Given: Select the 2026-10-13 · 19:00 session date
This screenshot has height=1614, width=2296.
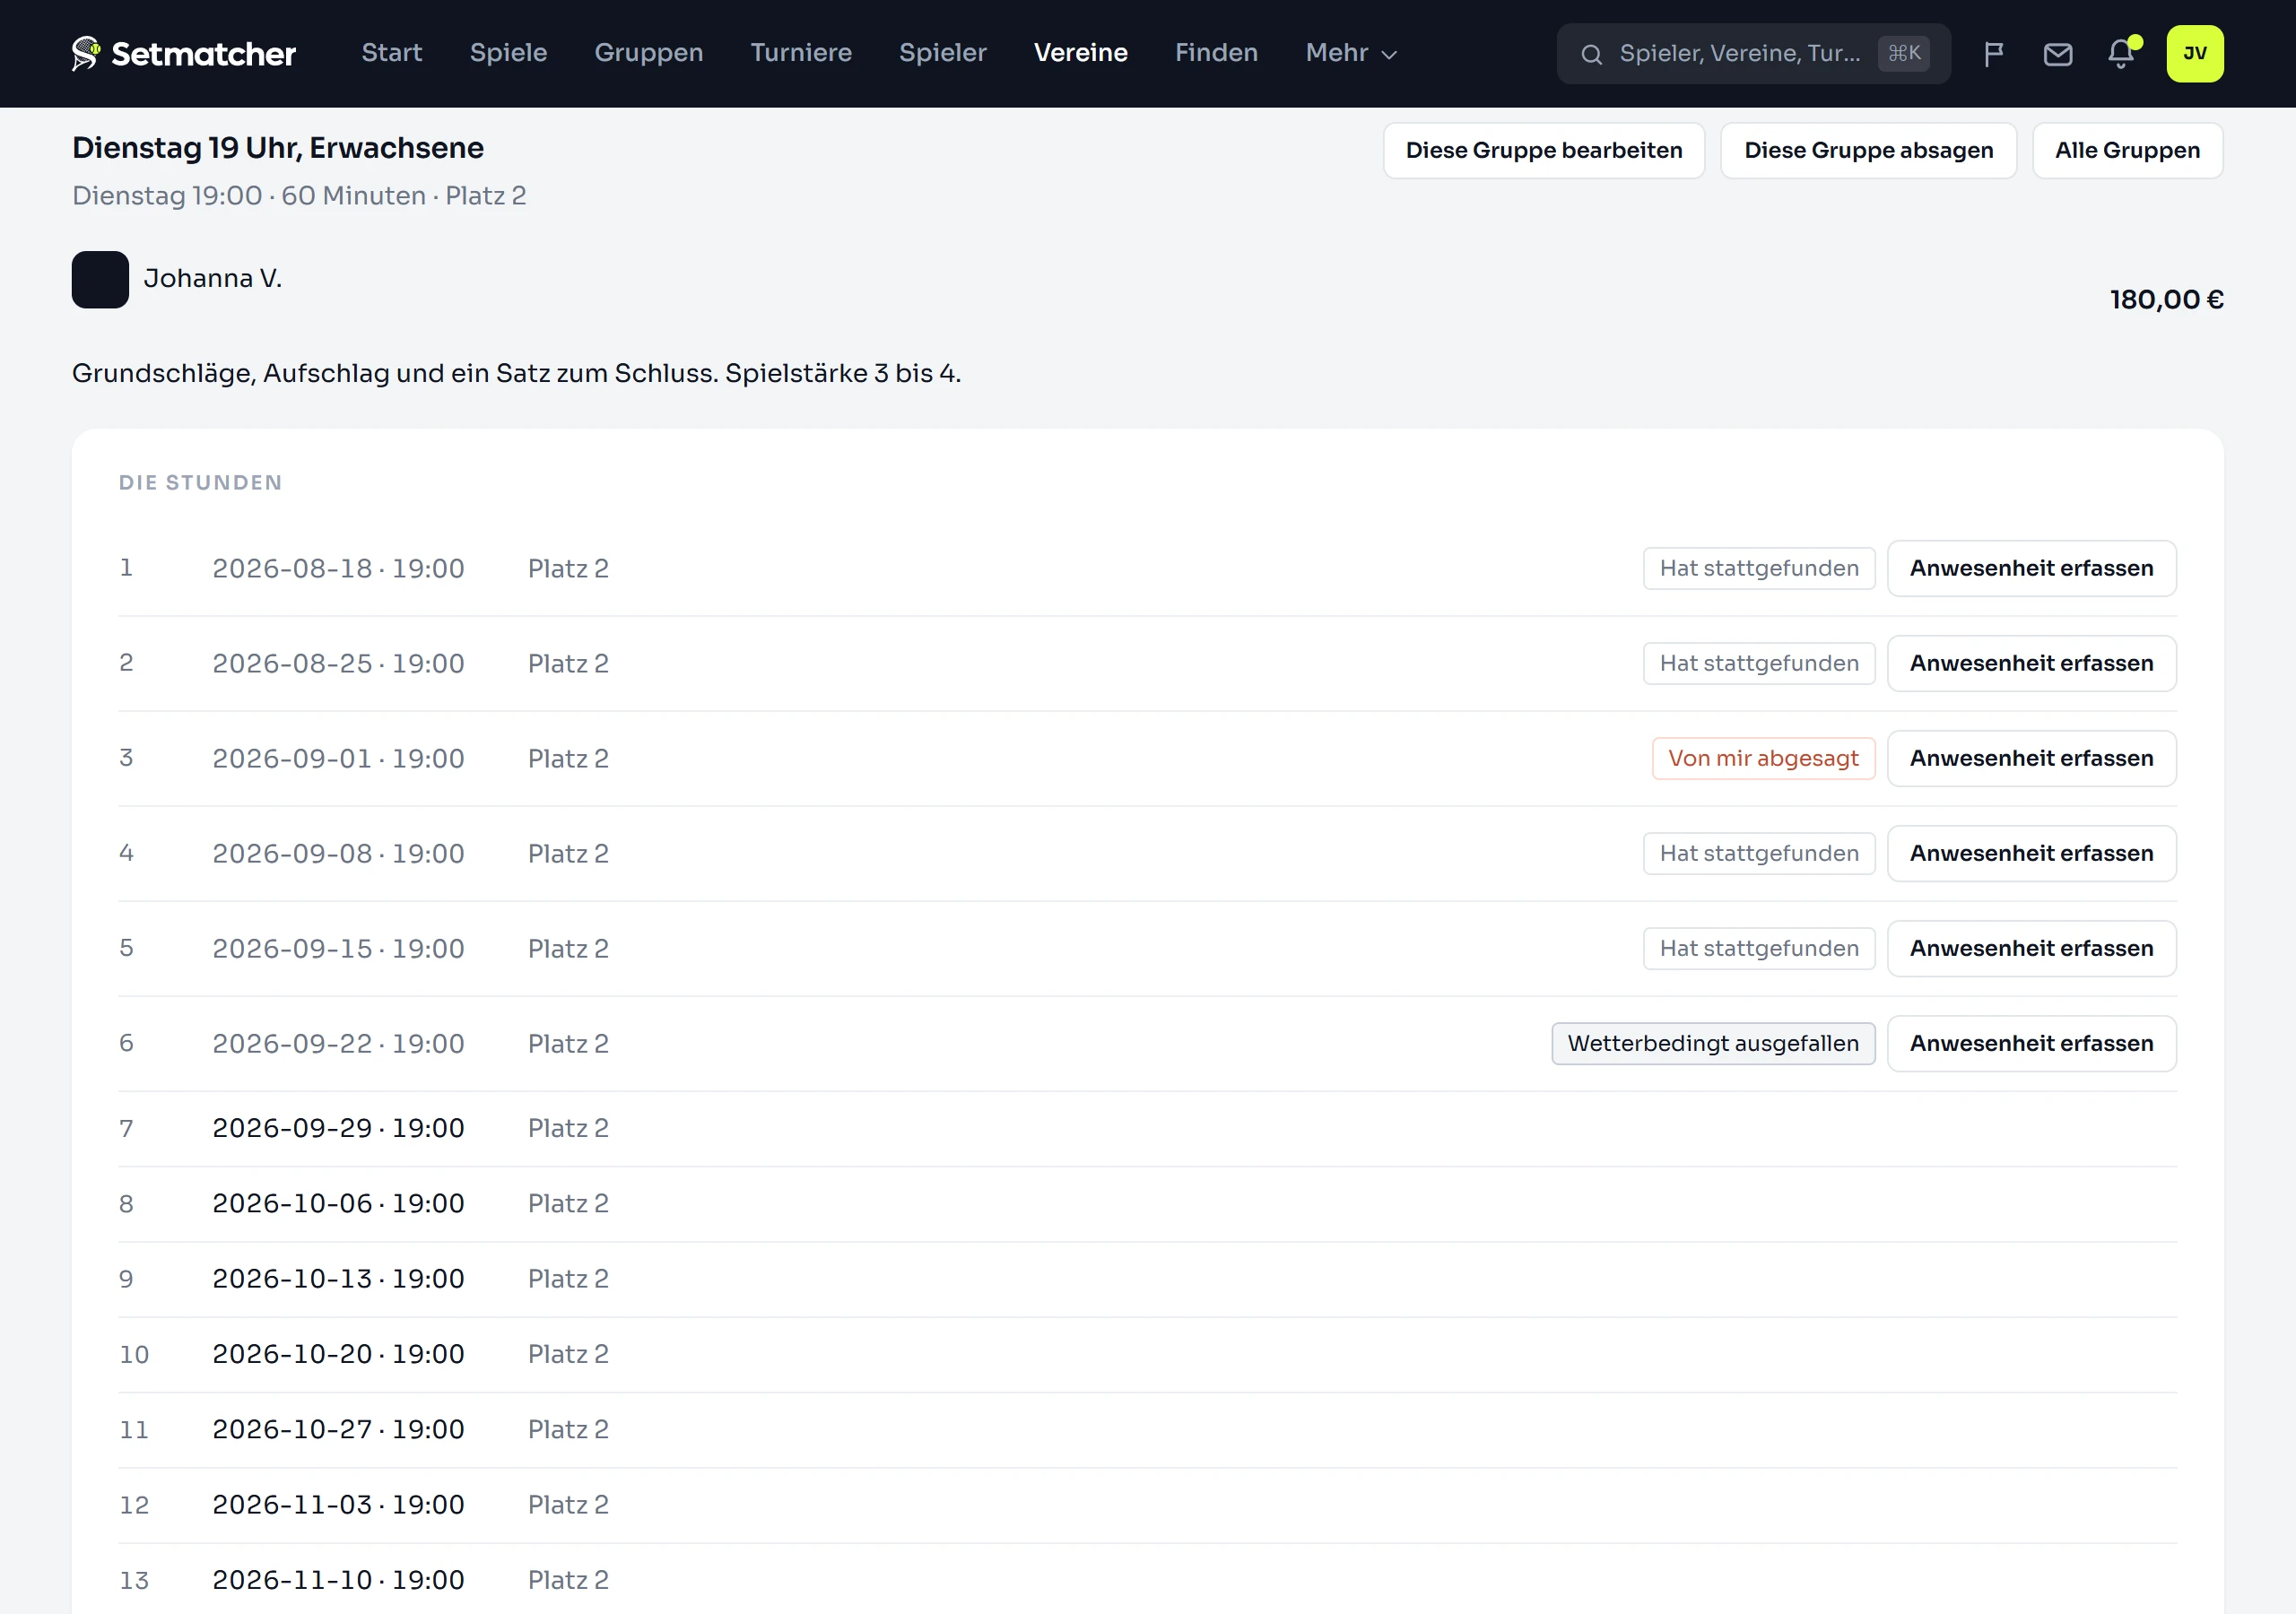Looking at the screenshot, I should pyautogui.click(x=338, y=1279).
